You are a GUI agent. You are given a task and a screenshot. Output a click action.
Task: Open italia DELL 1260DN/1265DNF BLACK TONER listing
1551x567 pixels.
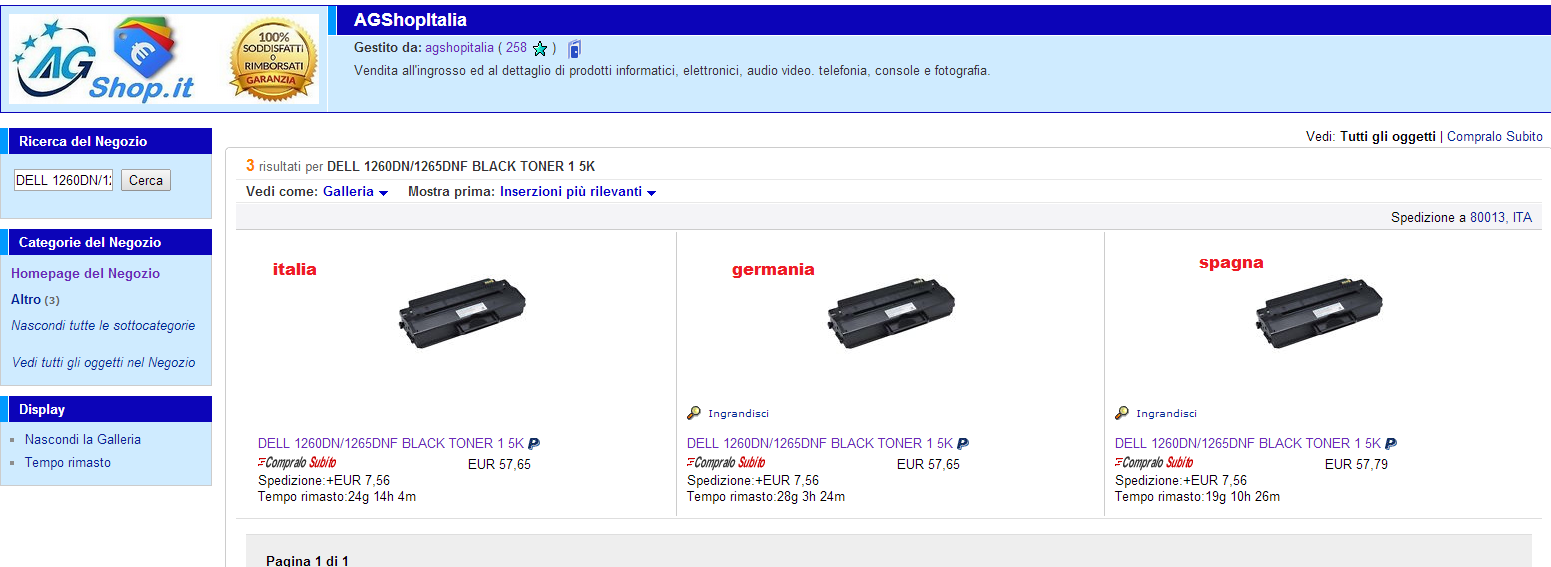click(x=391, y=443)
